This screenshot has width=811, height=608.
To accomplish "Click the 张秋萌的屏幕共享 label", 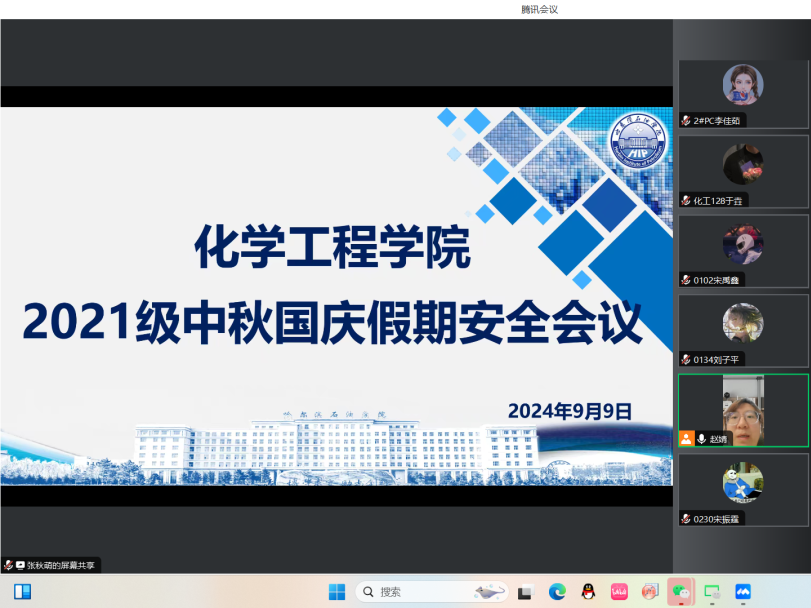I will [x=57, y=565].
